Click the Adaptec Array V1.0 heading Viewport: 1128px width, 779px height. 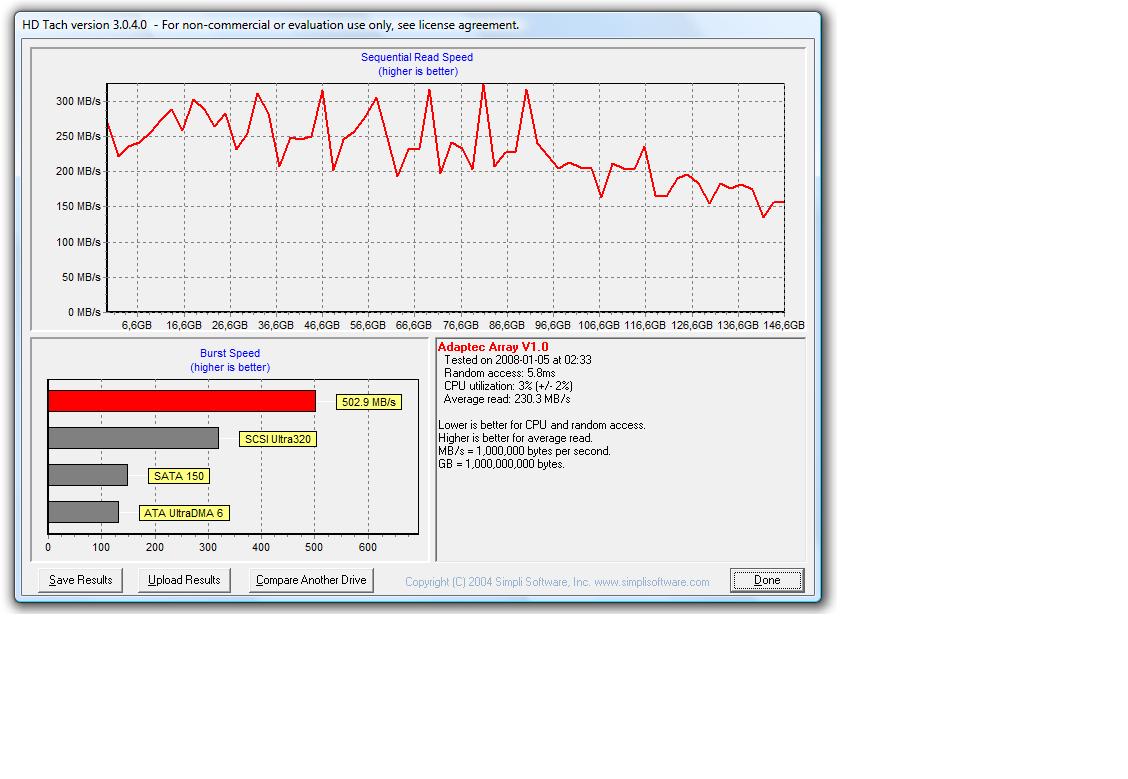point(493,347)
